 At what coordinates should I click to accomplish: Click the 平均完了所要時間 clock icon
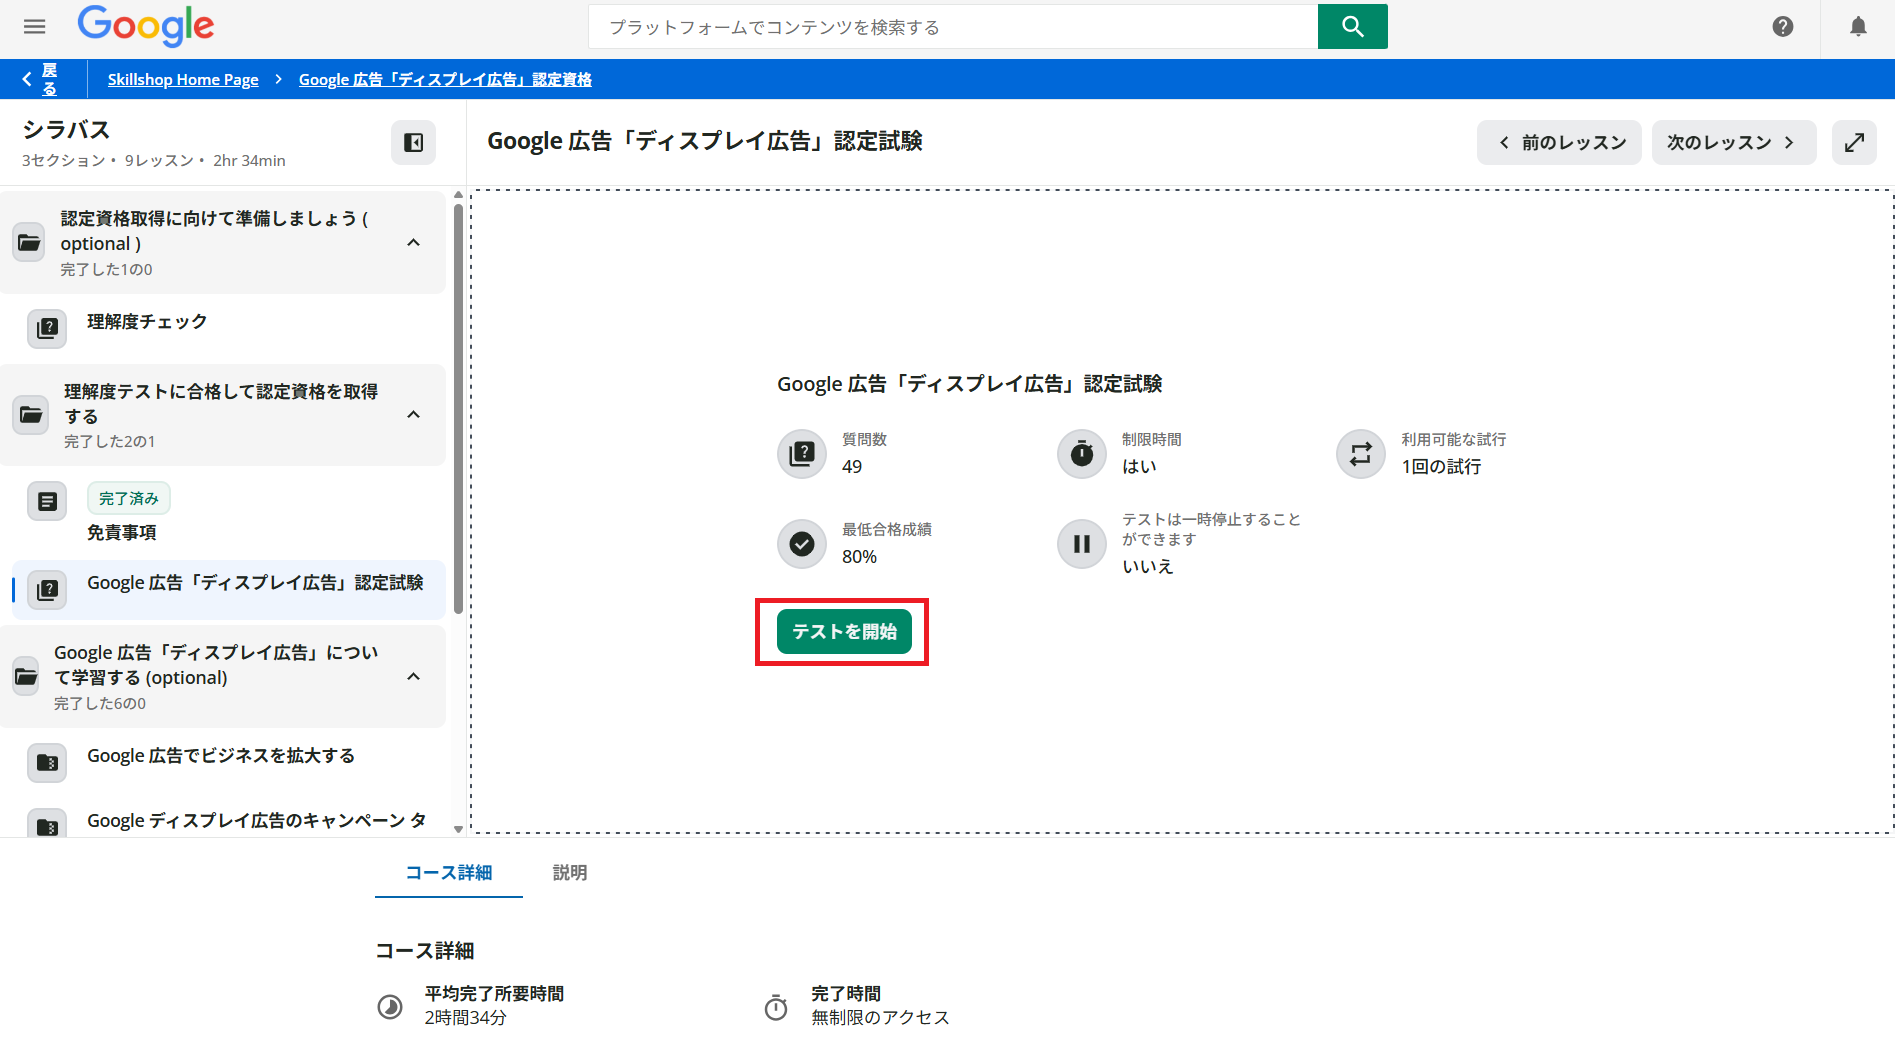(x=390, y=1006)
